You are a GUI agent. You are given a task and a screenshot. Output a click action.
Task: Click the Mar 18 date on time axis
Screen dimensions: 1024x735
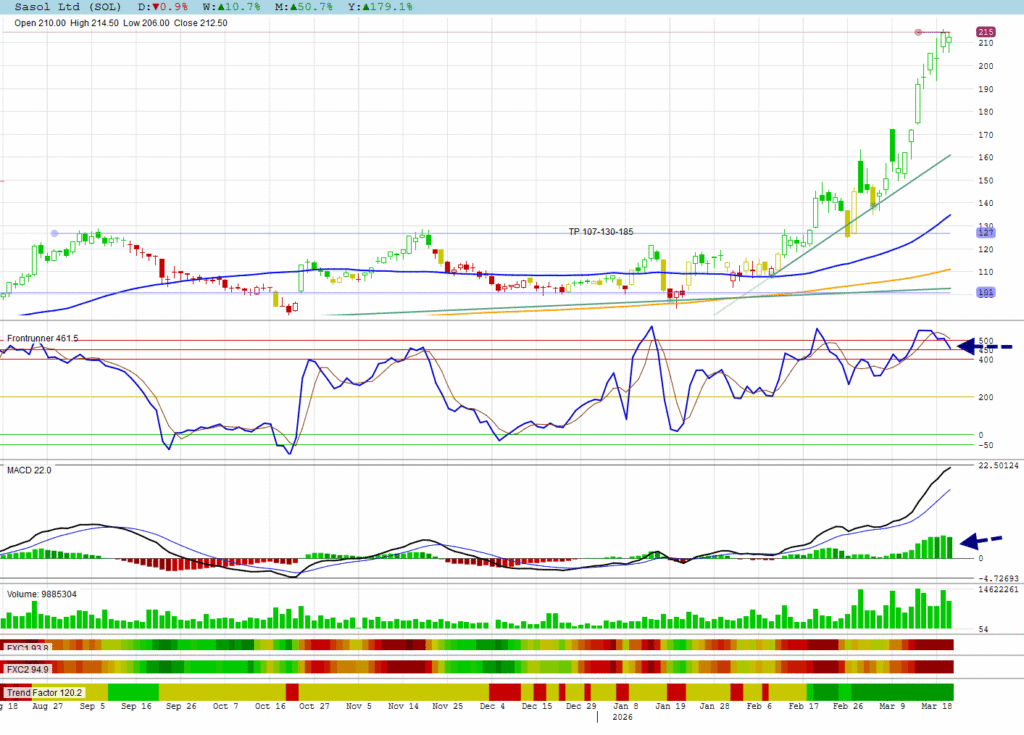click(936, 706)
